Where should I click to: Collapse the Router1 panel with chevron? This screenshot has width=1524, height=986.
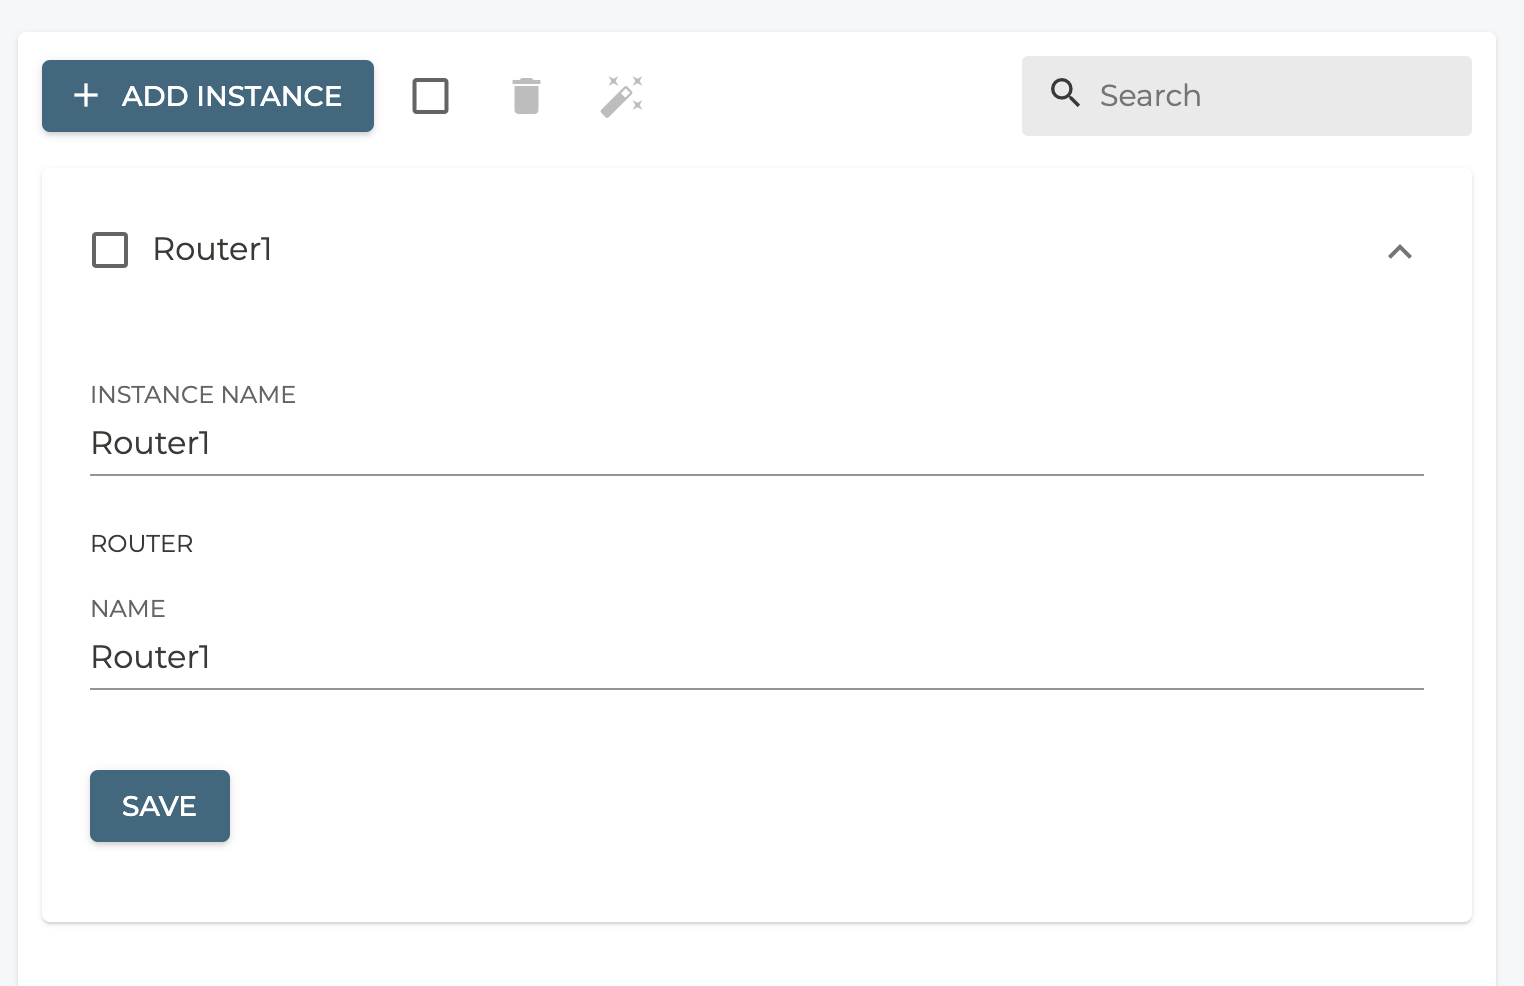coord(1399,252)
